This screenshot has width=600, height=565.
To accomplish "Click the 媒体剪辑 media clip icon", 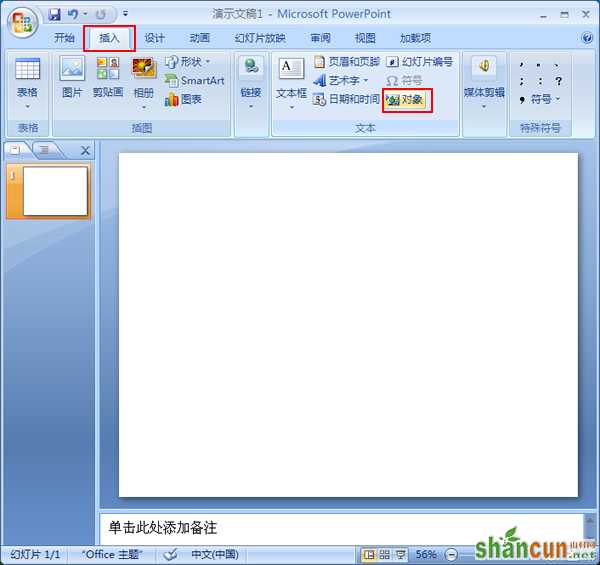I will pos(484,66).
